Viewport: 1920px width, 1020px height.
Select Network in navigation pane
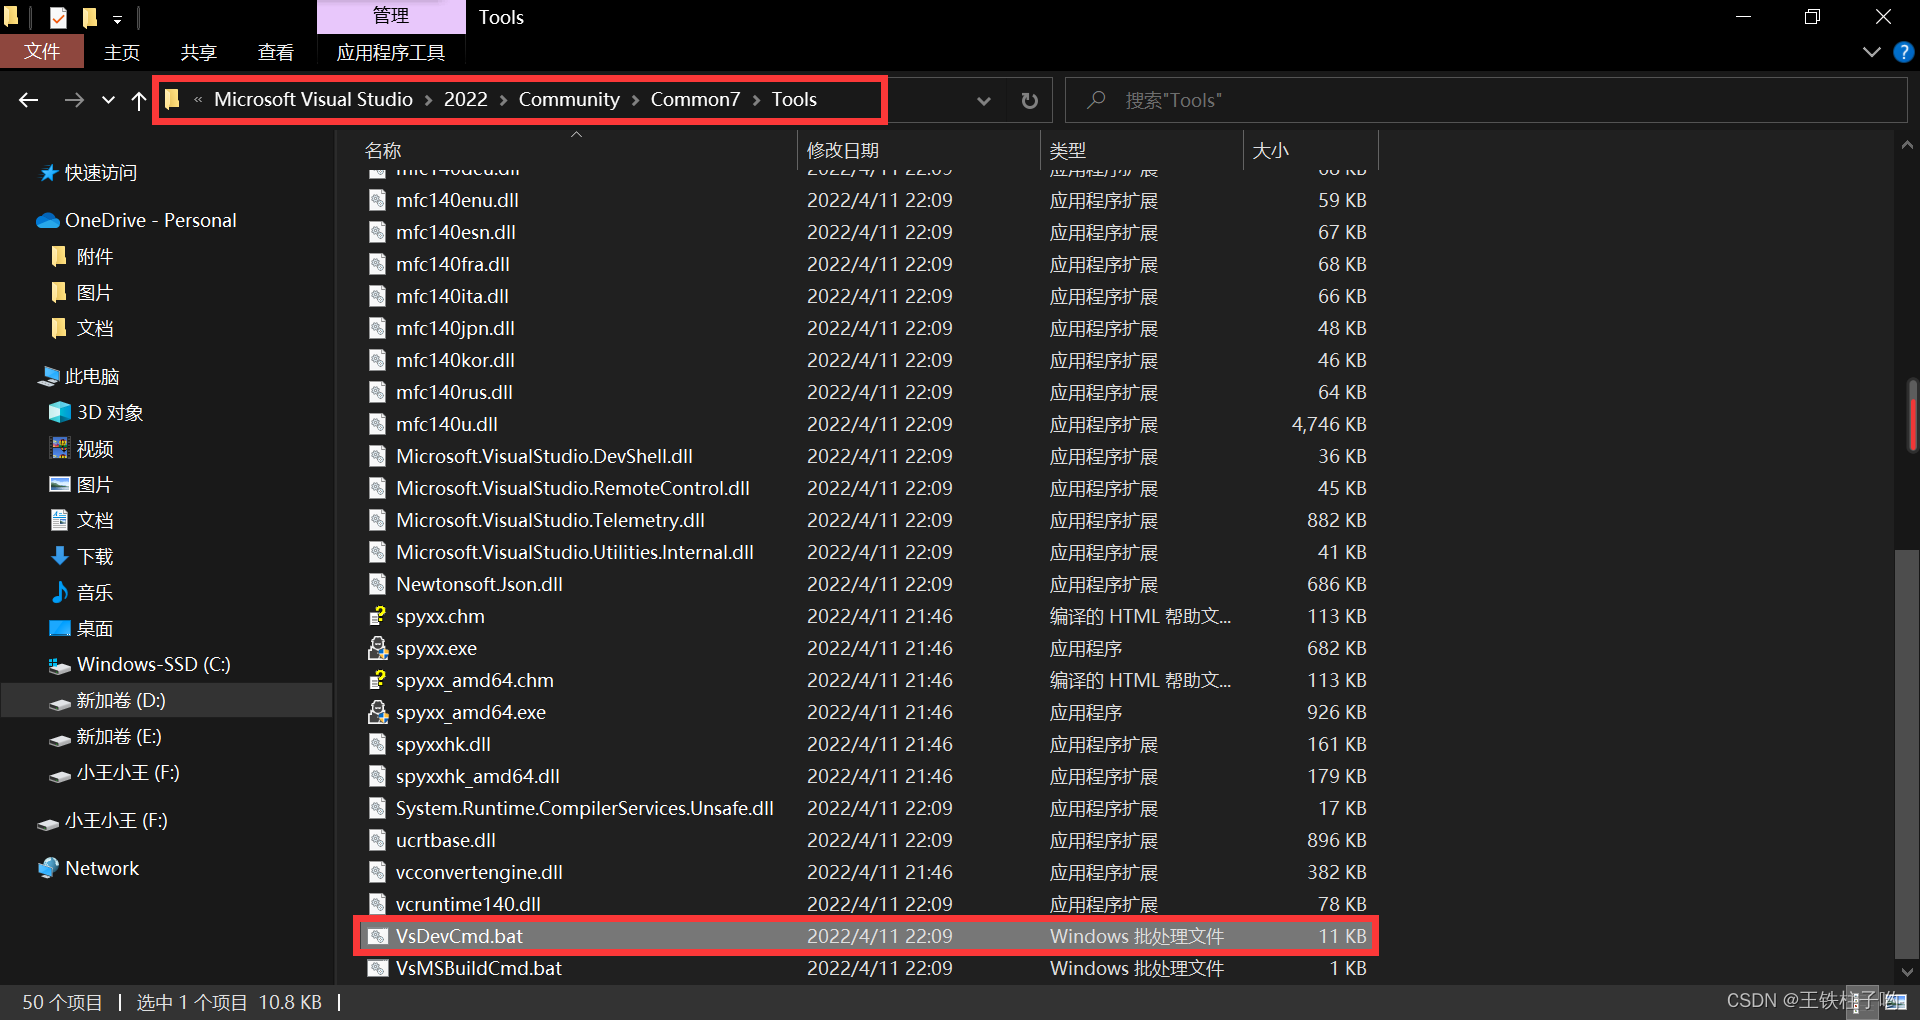click(102, 868)
